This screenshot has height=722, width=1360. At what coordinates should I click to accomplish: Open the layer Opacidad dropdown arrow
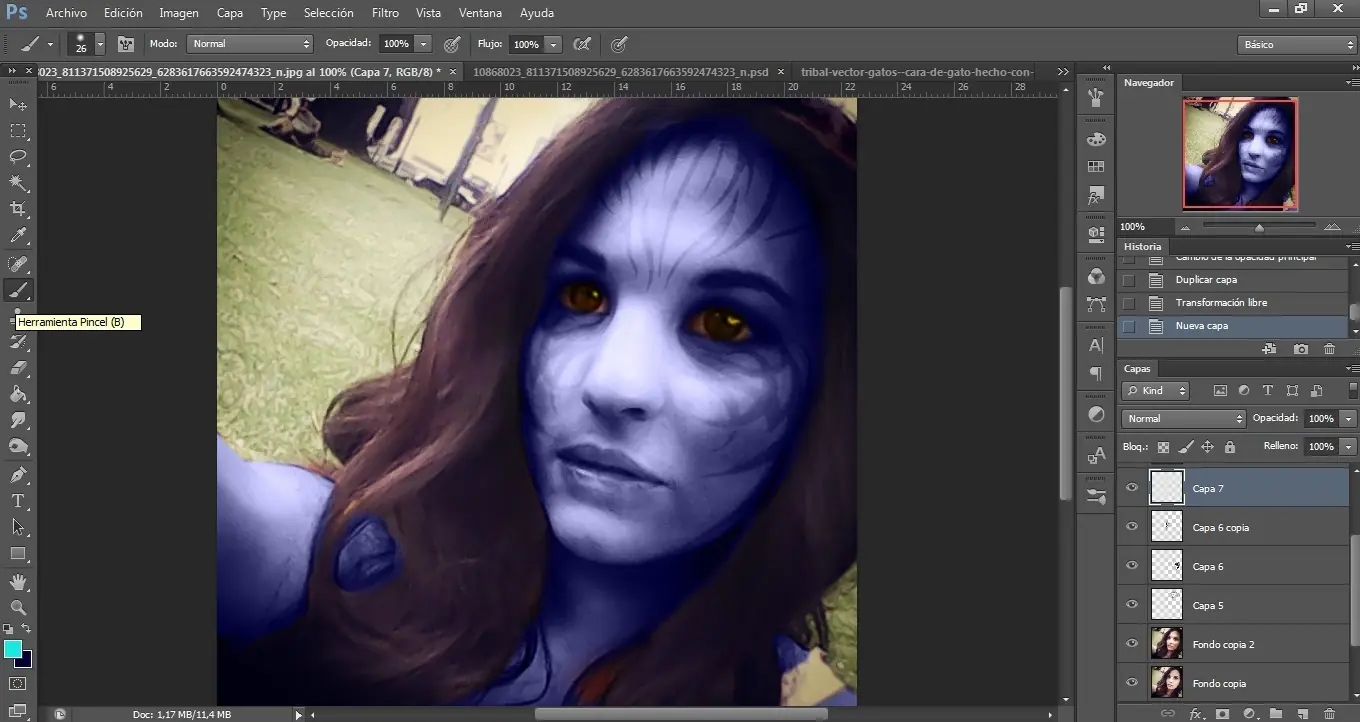[x=1349, y=419]
